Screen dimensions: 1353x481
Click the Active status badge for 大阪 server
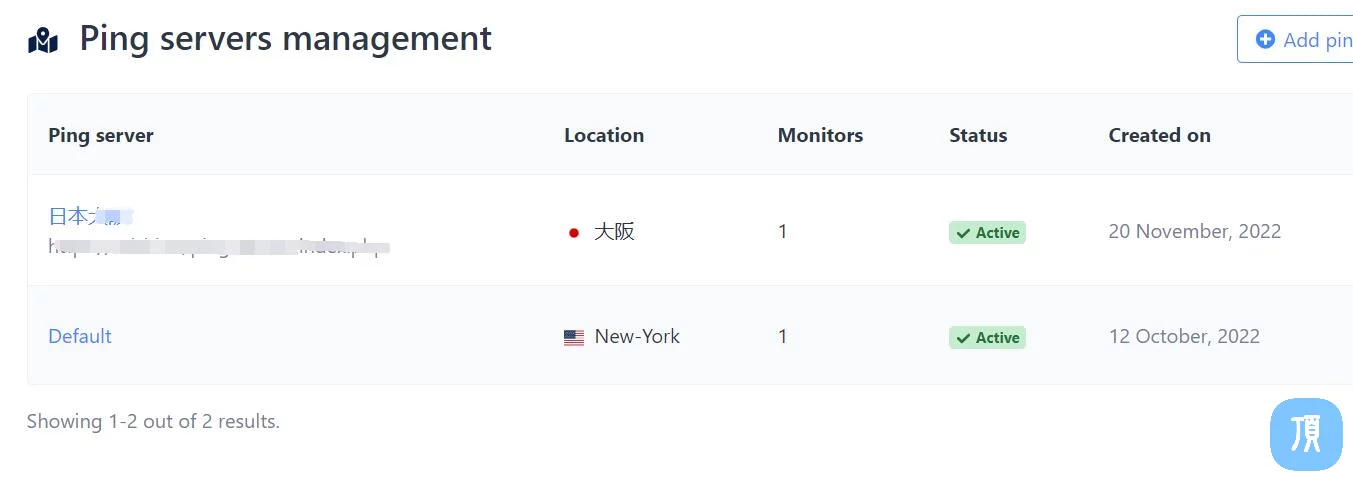[x=987, y=233]
